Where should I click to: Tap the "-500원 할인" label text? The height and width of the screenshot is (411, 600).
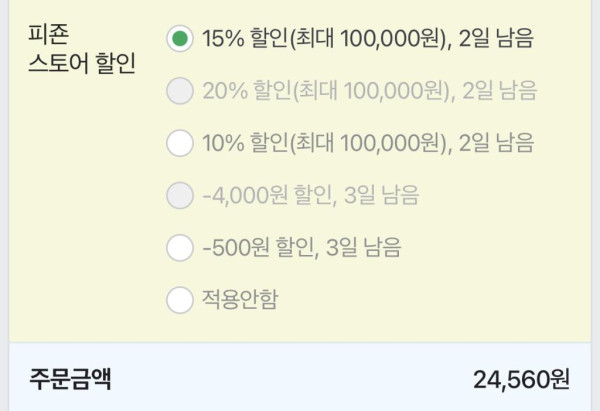[x=254, y=247]
